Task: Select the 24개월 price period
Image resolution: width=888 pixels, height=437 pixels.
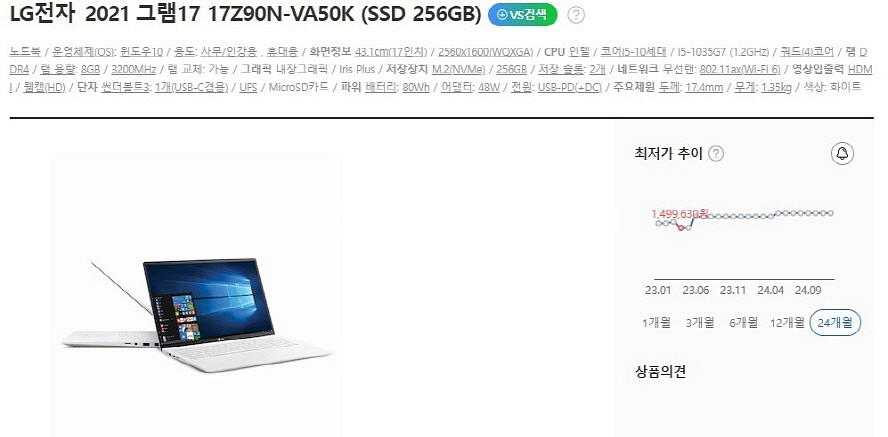Action: 835,323
